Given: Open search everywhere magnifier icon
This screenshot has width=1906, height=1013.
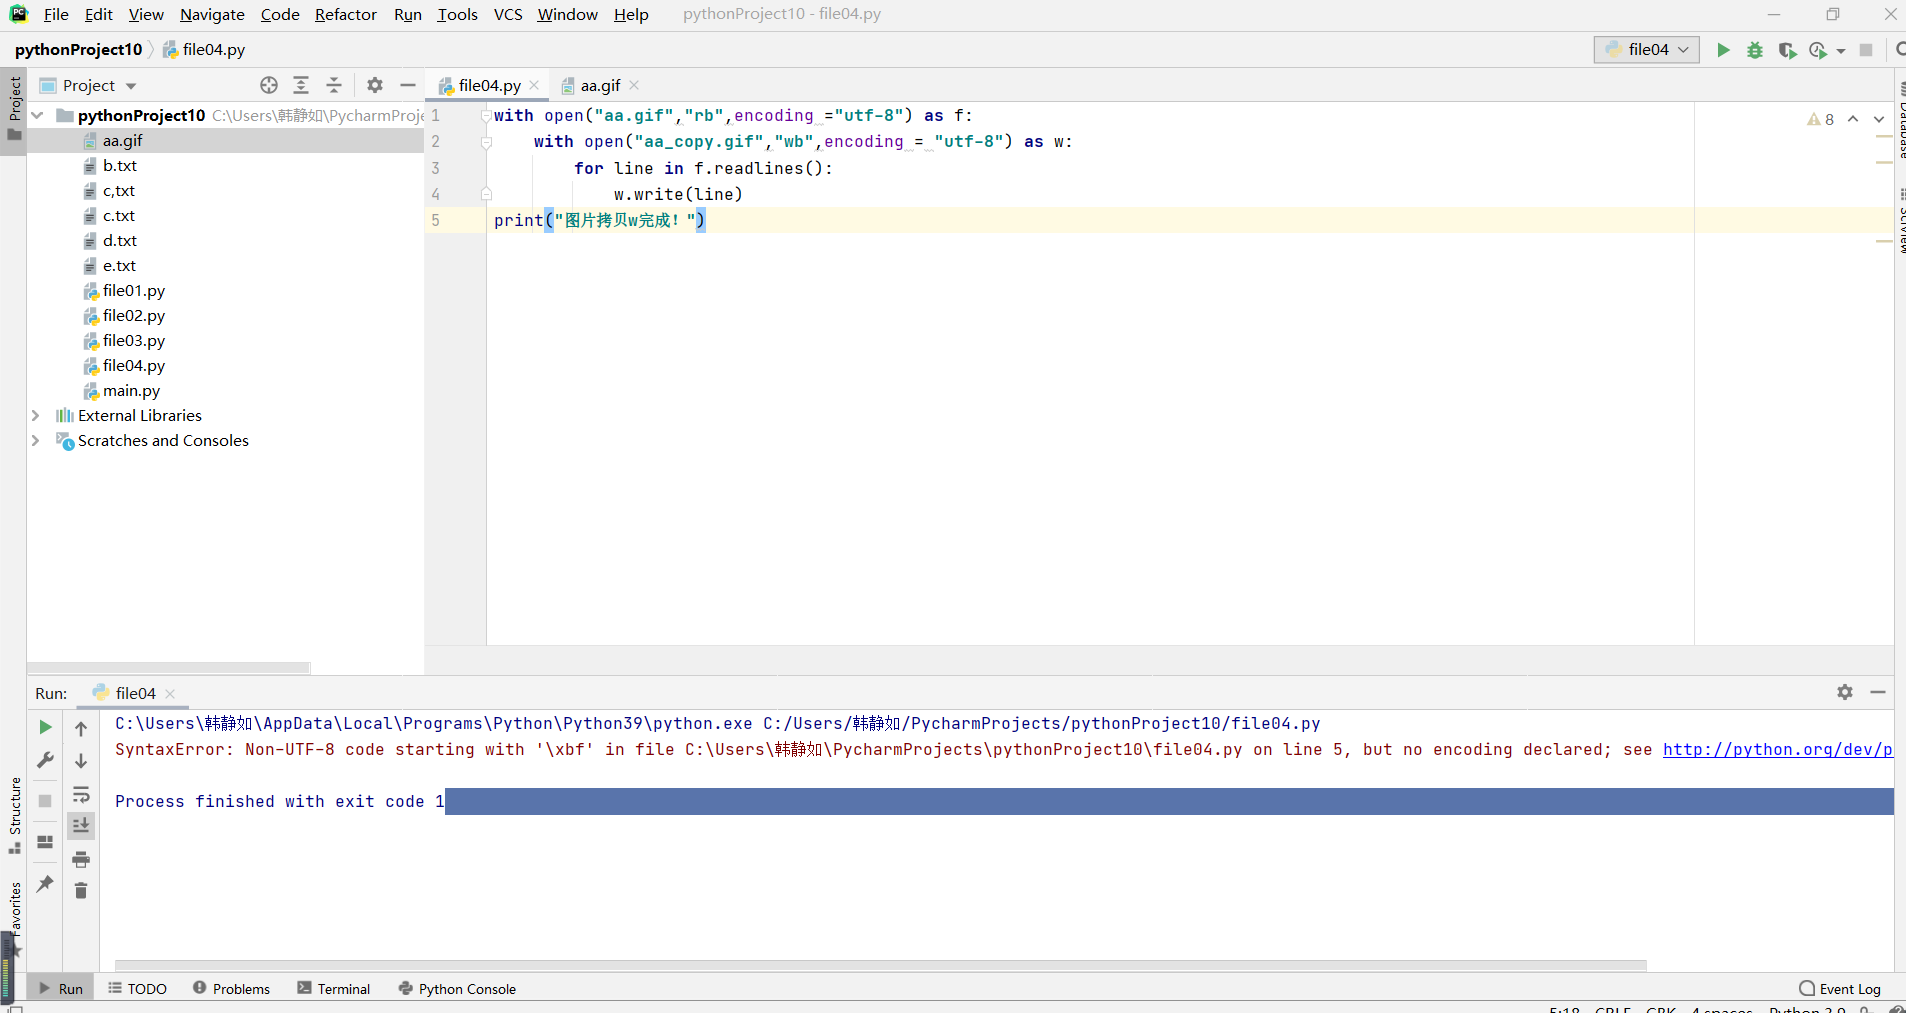Looking at the screenshot, I should [x=1899, y=50].
